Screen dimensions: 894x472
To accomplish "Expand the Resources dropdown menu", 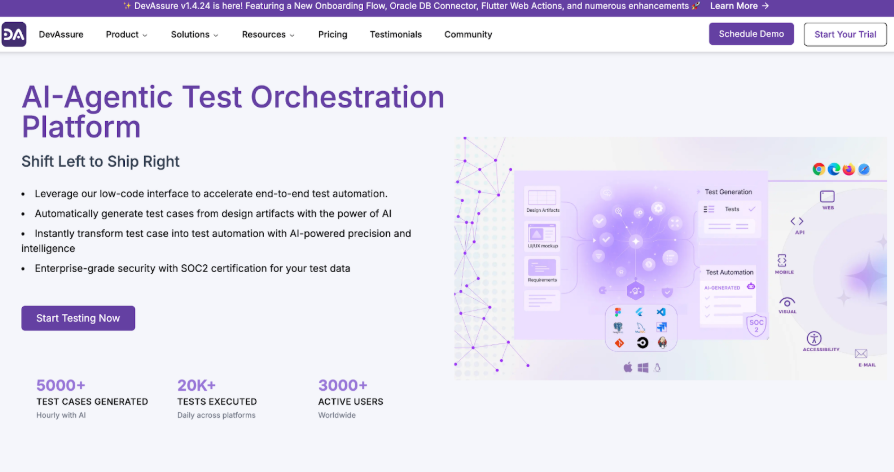I will (268, 34).
